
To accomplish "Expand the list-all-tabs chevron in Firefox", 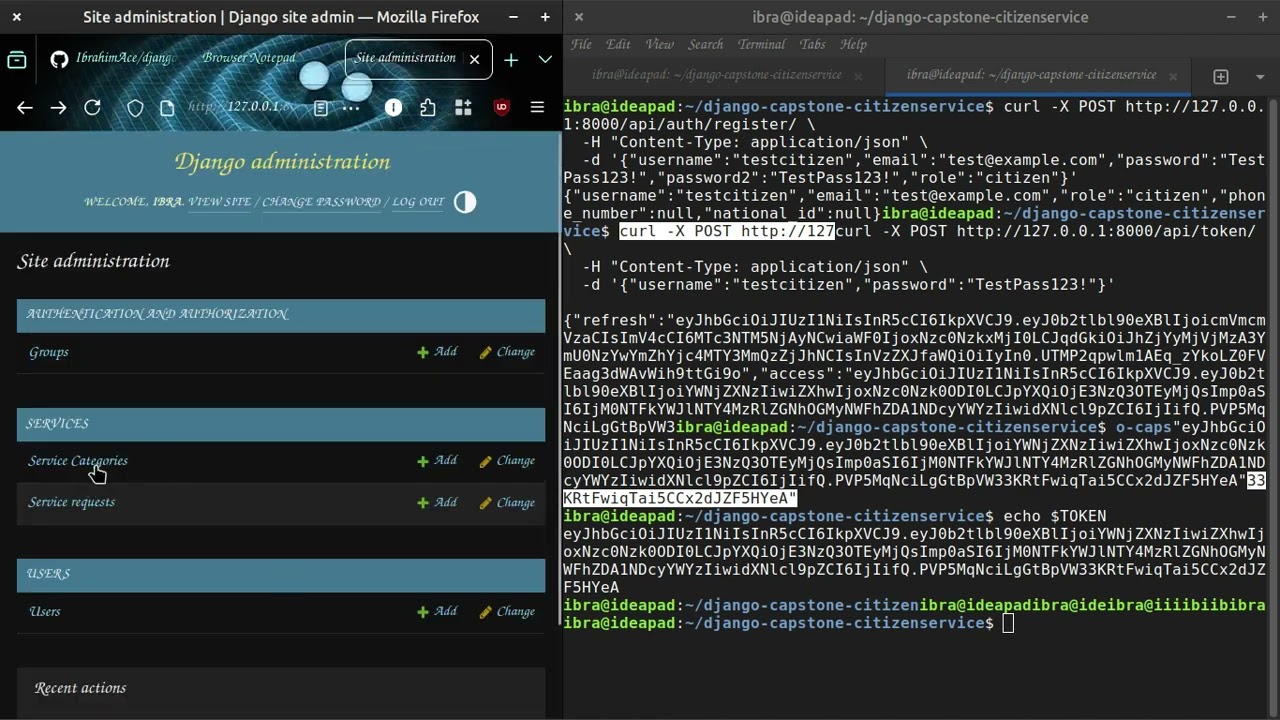I will coord(545,60).
